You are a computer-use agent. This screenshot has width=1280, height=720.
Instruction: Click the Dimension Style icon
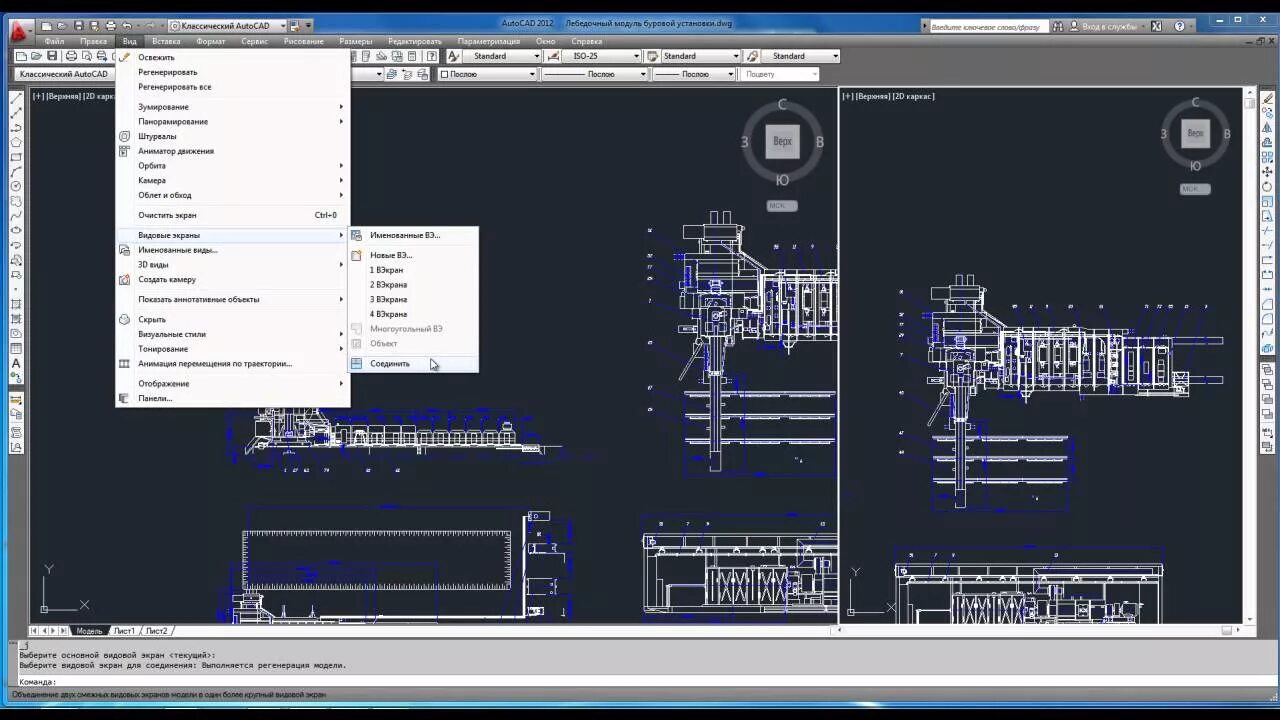pyautogui.click(x=553, y=56)
